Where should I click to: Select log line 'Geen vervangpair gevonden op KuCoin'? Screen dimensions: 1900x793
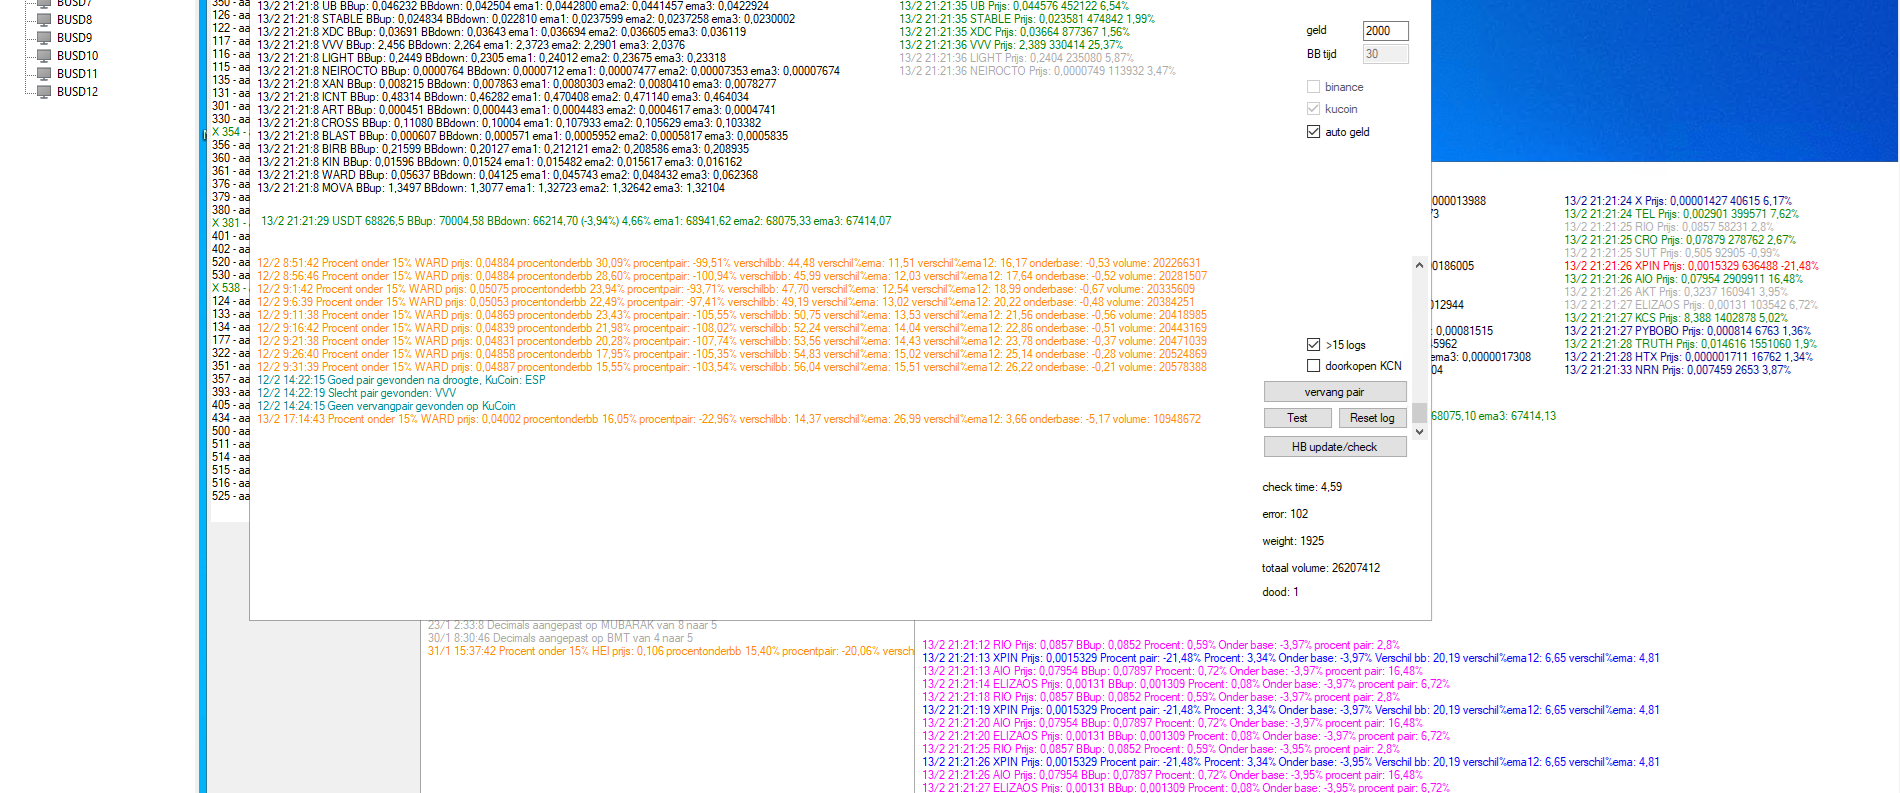(x=386, y=406)
